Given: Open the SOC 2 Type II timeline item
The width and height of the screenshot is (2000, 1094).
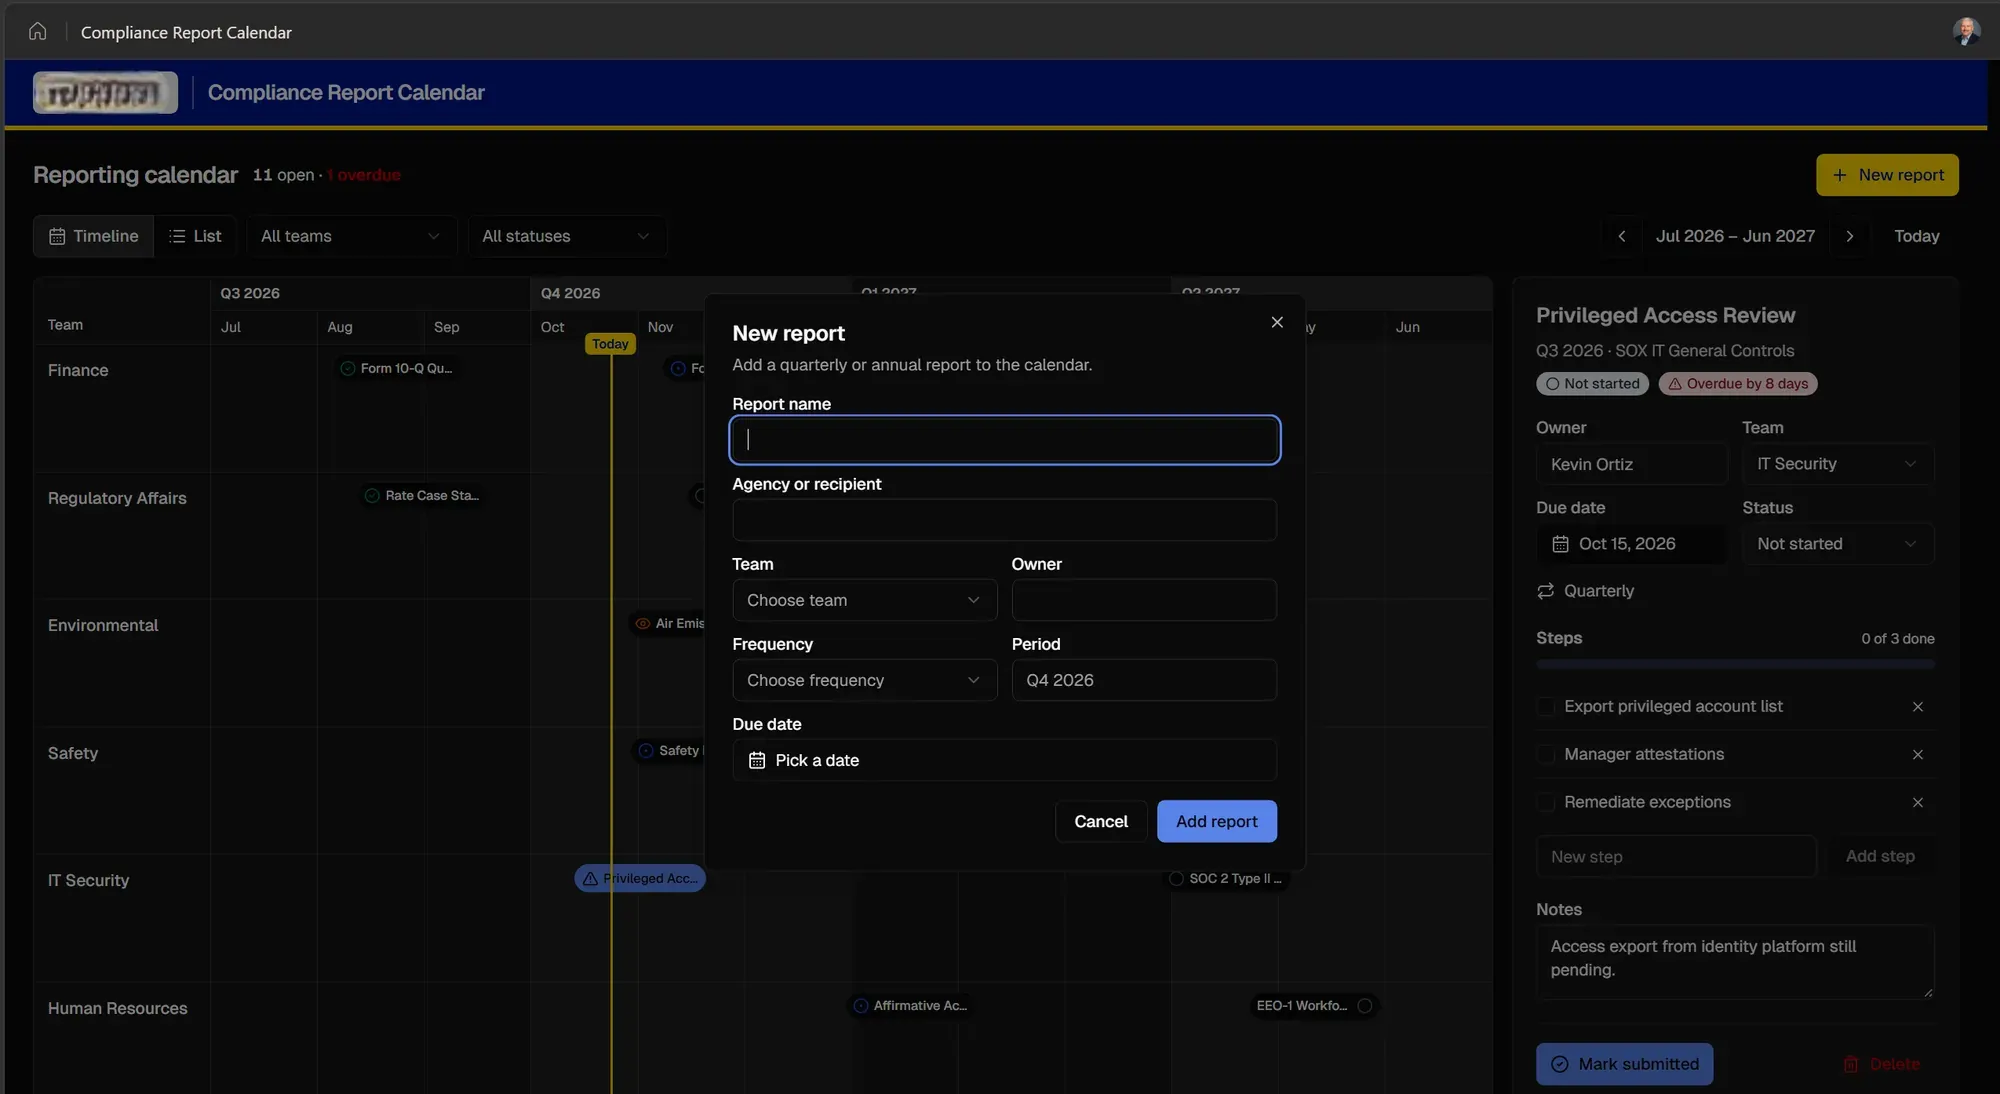Looking at the screenshot, I should coord(1226,879).
